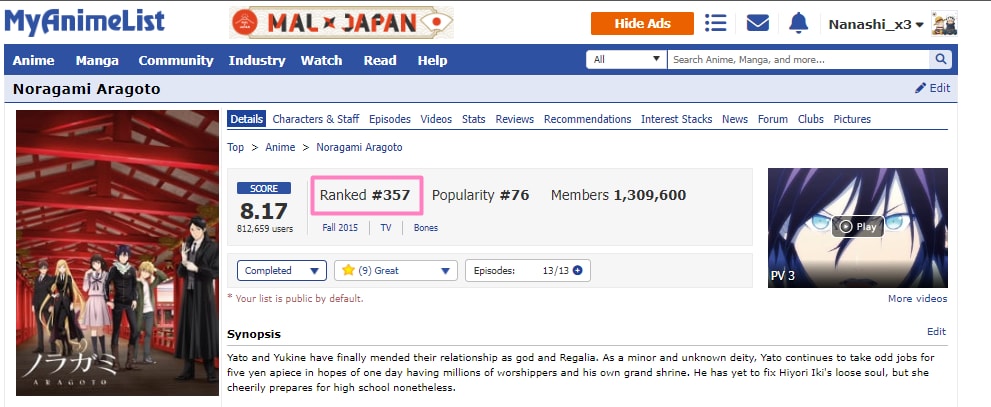Click the Anime breadcrumb link
Screen dimensions: 991x407
click(x=280, y=147)
